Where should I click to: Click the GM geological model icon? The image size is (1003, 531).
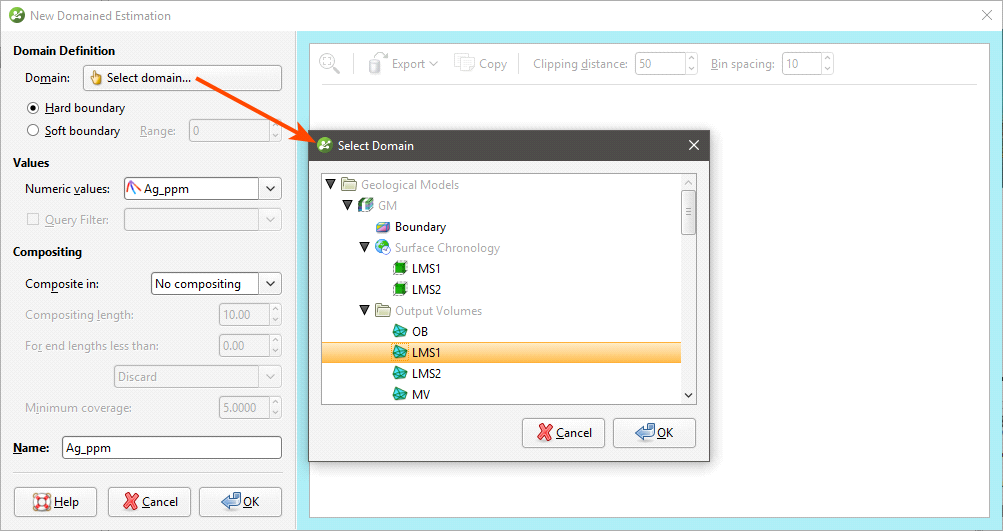tap(365, 205)
